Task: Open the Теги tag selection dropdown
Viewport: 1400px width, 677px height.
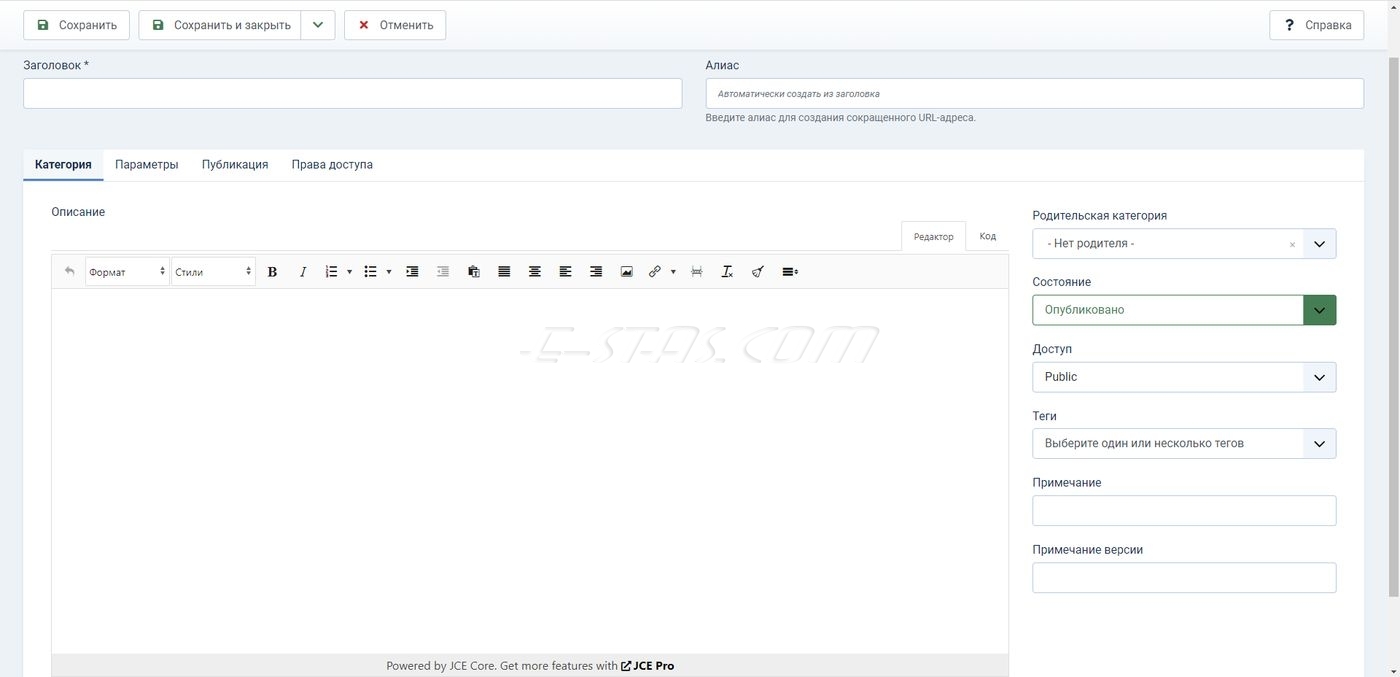Action: pyautogui.click(x=1184, y=443)
